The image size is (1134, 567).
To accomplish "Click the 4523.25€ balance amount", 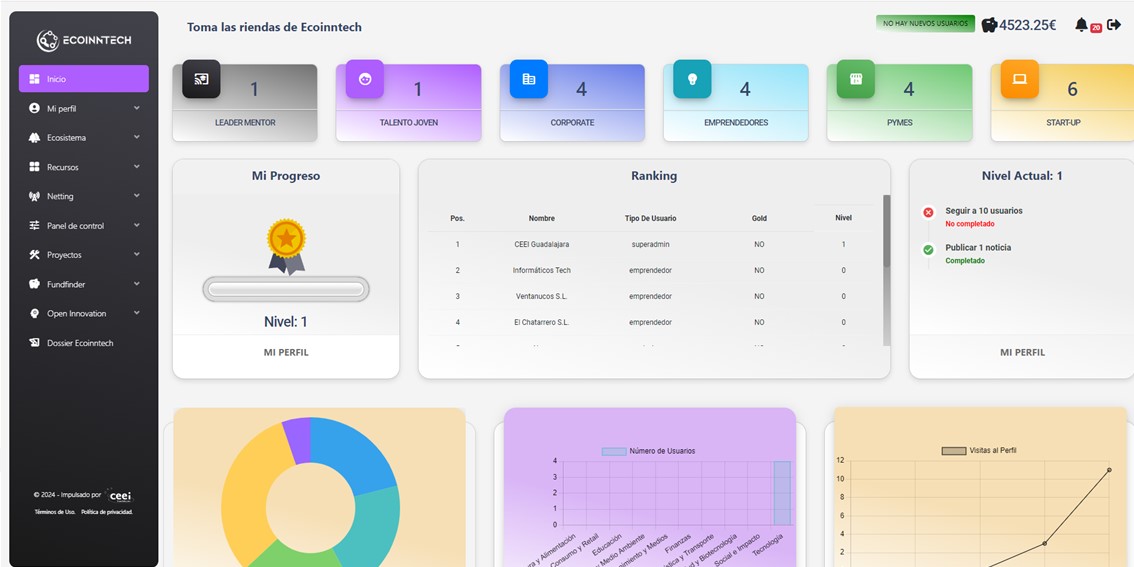I will 1028,25.
